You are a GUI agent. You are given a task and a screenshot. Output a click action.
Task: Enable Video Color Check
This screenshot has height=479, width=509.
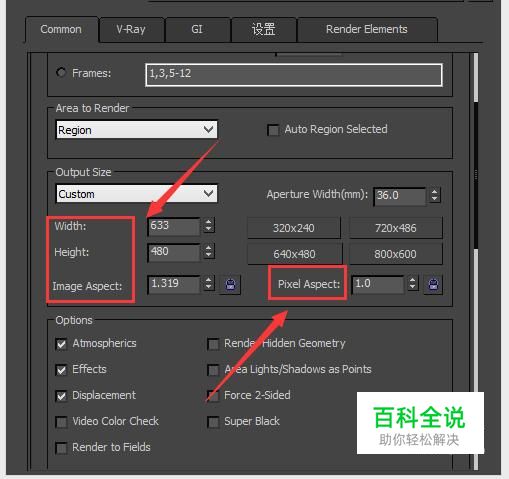point(61,422)
